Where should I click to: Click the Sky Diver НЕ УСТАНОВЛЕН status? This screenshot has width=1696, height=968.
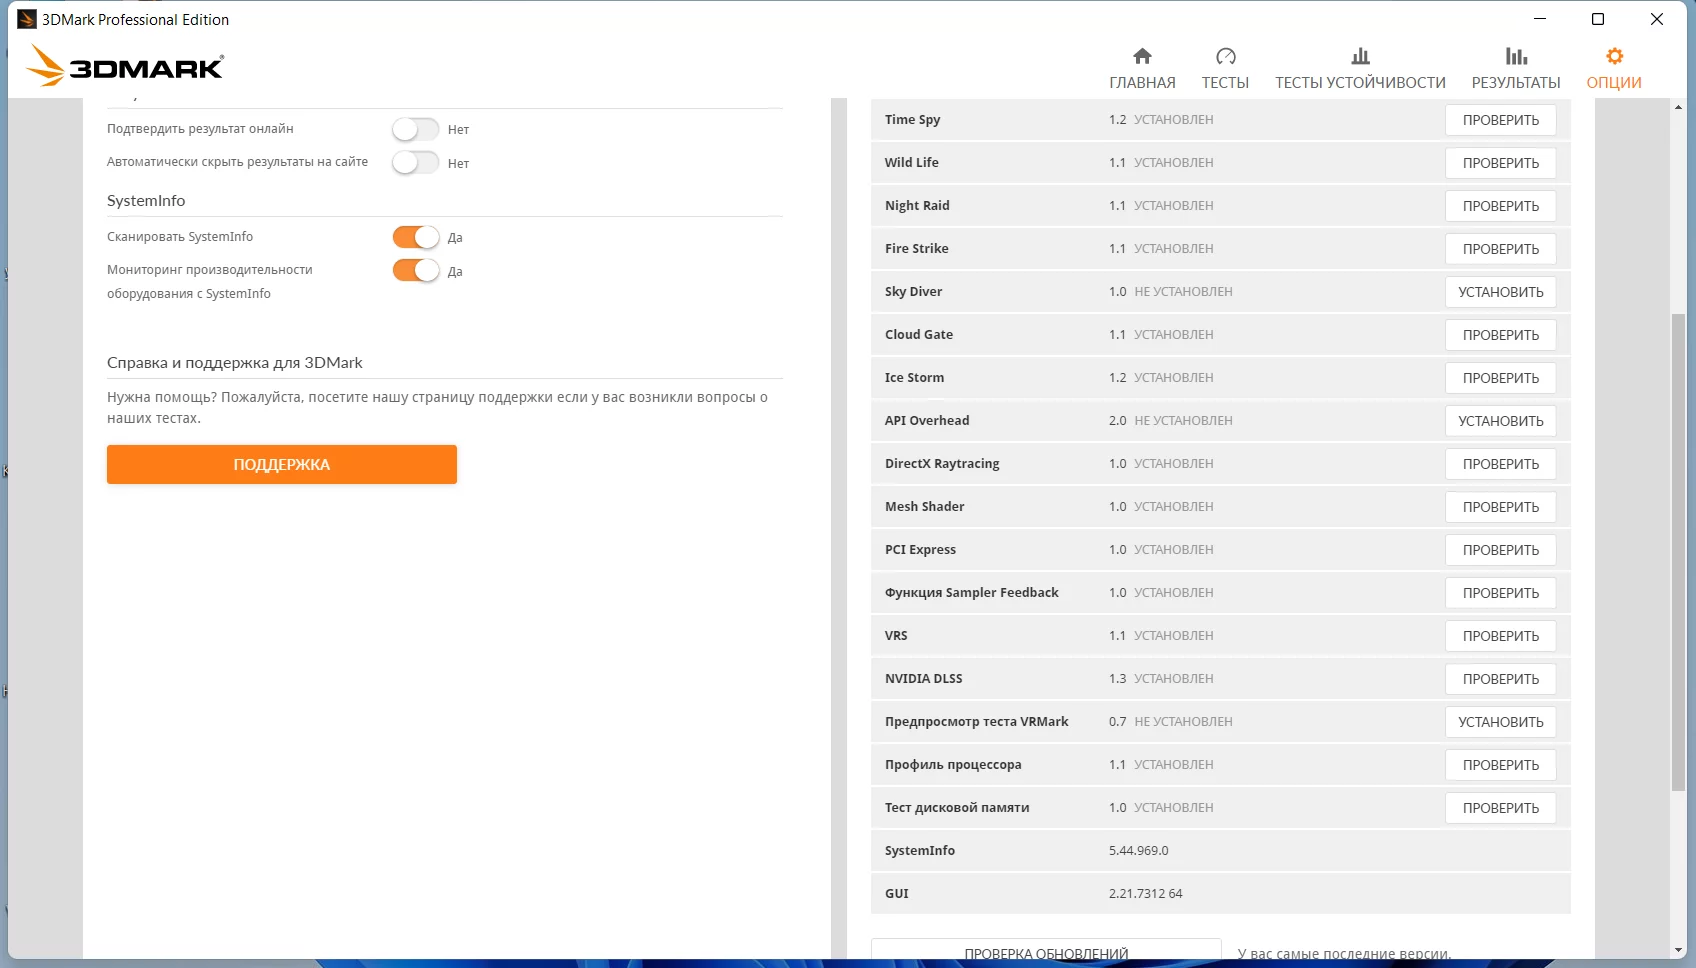pos(1183,292)
